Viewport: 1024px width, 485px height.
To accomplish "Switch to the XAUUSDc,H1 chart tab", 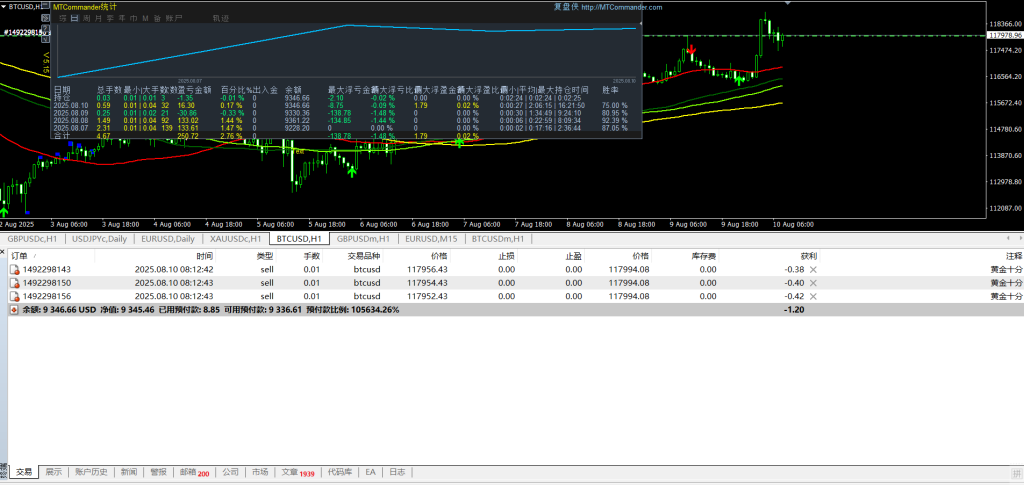I will coord(237,239).
